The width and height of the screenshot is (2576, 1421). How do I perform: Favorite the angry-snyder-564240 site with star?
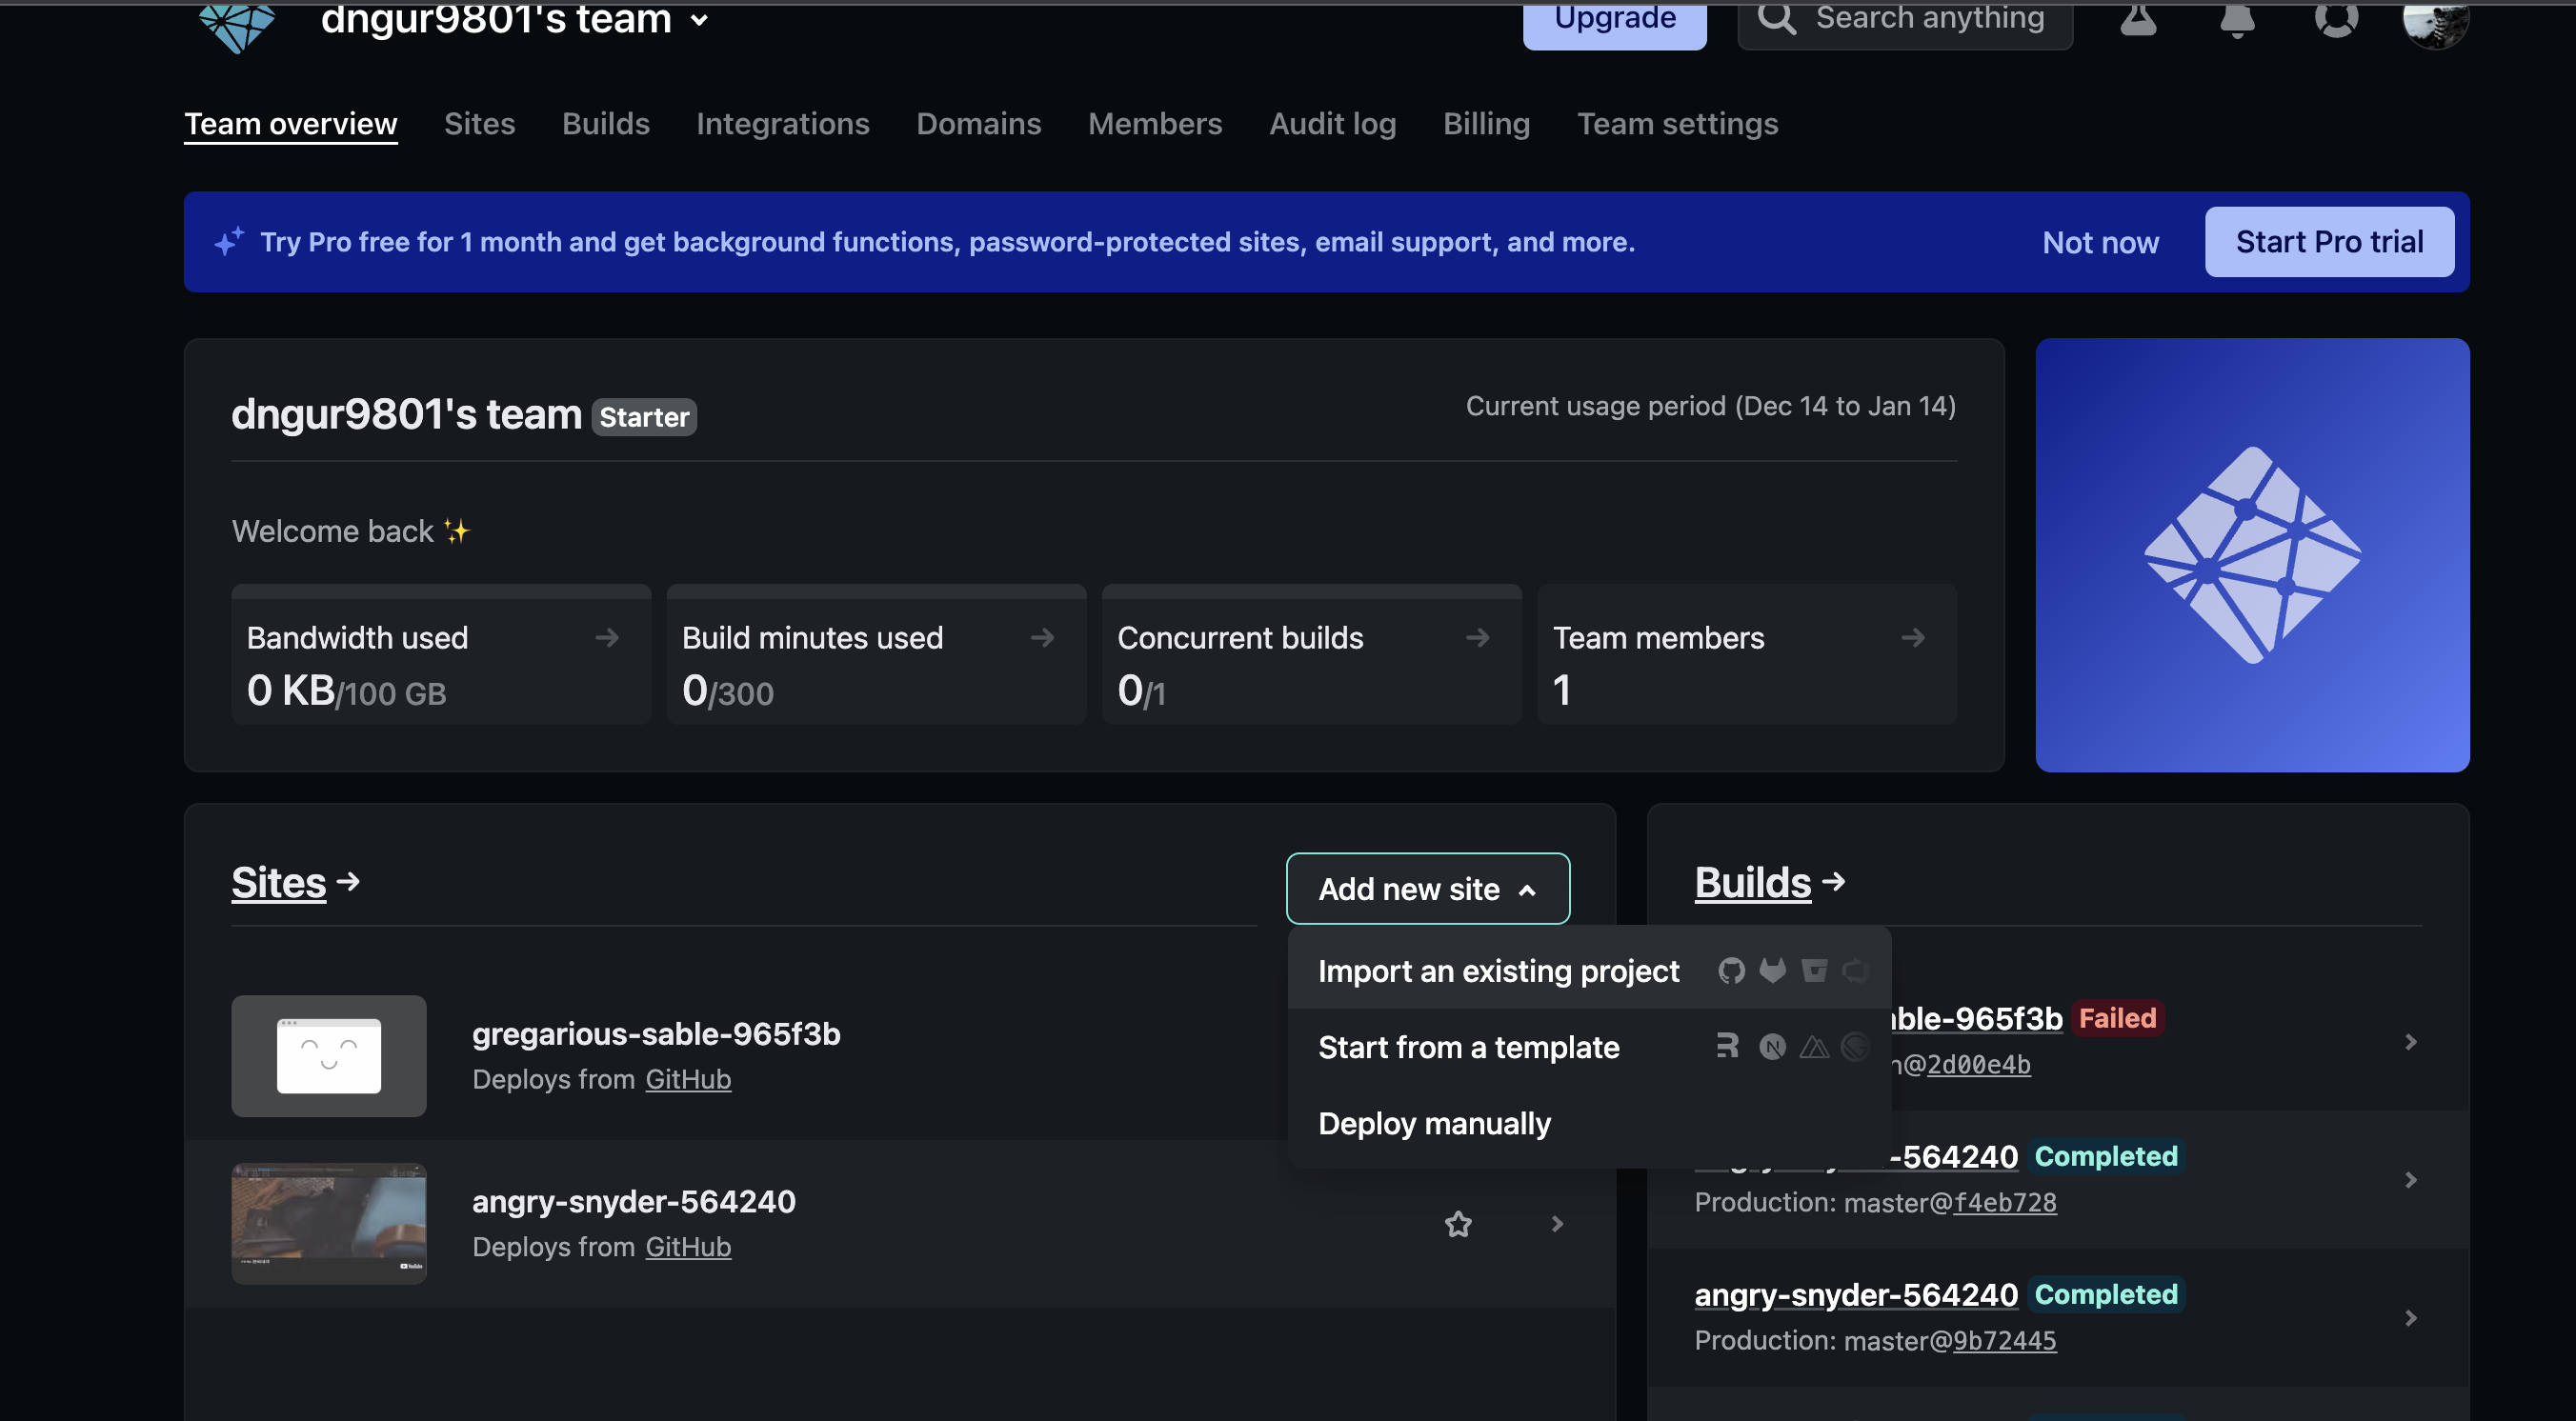[x=1458, y=1223]
